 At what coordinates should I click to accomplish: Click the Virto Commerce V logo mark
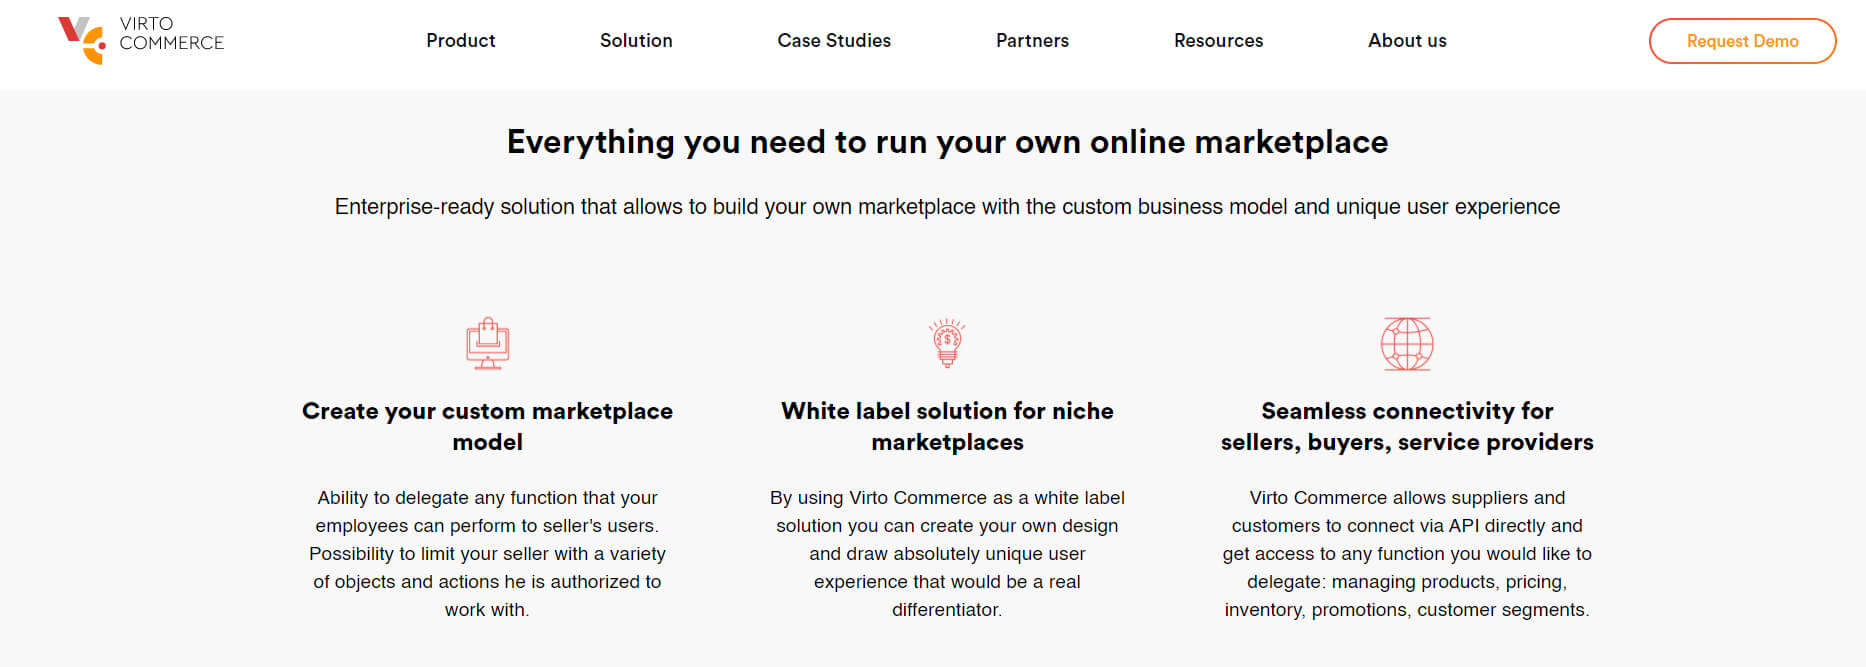click(x=82, y=40)
